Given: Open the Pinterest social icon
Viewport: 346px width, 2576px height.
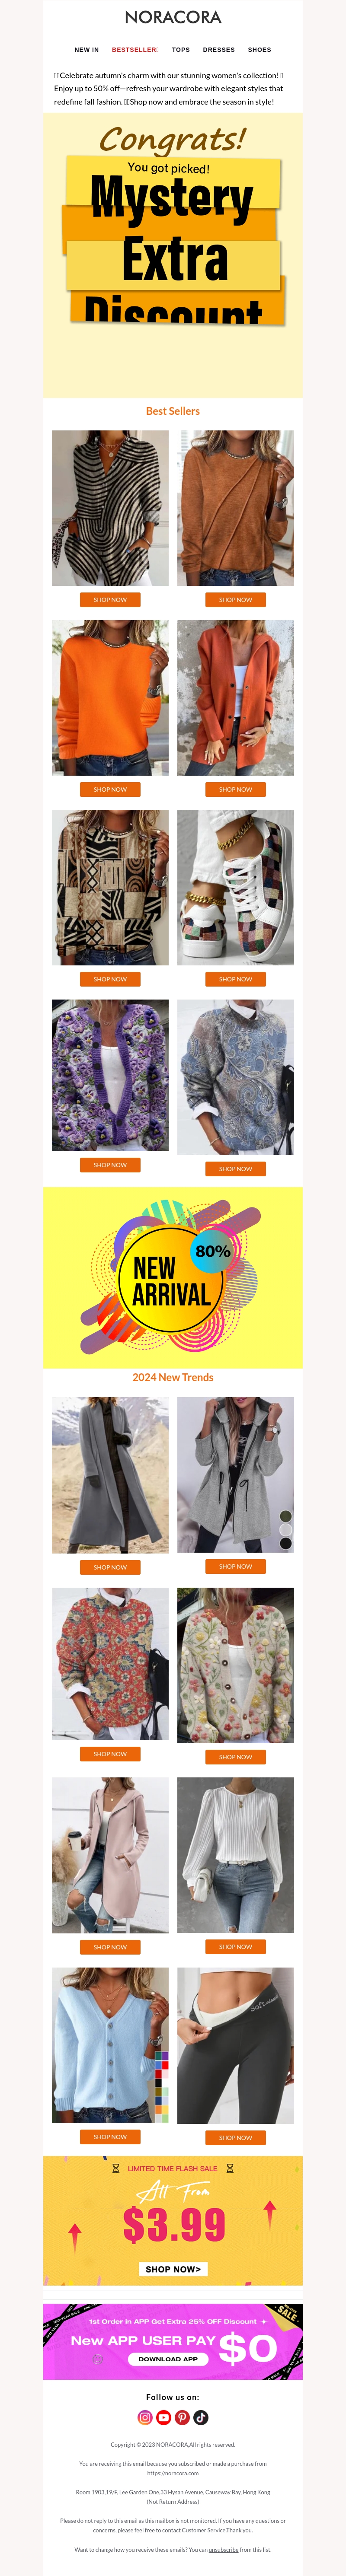Looking at the screenshot, I should (x=182, y=2417).
